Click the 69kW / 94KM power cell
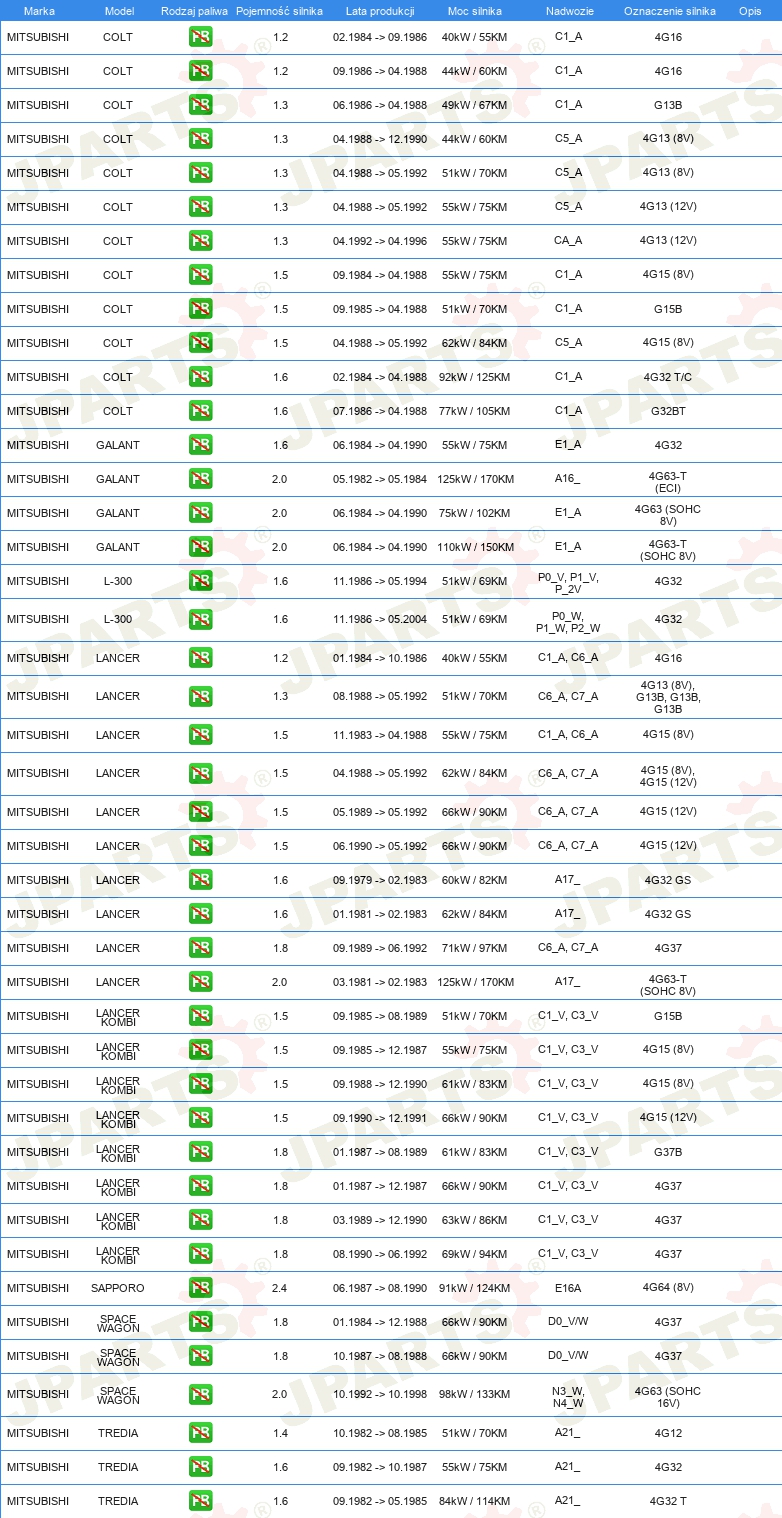Image resolution: width=782 pixels, height=1518 pixels. point(474,1254)
